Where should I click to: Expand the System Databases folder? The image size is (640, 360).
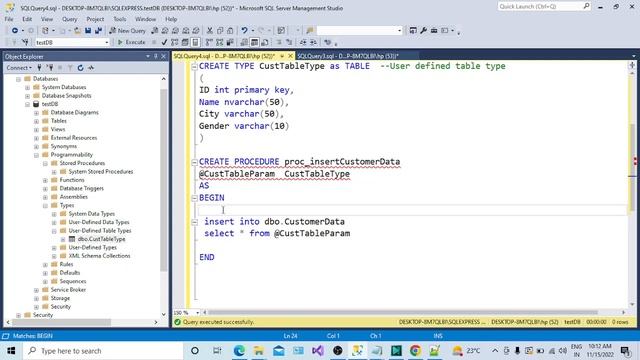pyautogui.click(x=27, y=87)
